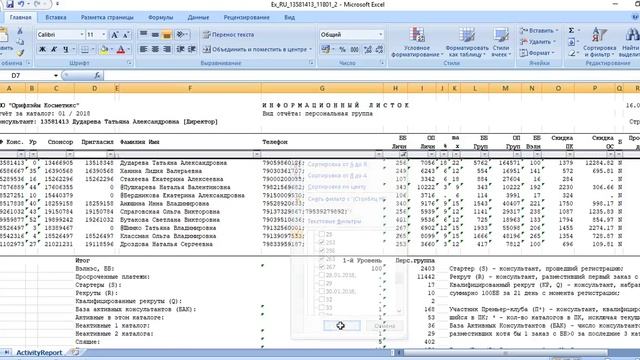Viewport: 640px width, 360px height.
Task: Save the workbook from quick access toolbar
Action: (9, 4)
